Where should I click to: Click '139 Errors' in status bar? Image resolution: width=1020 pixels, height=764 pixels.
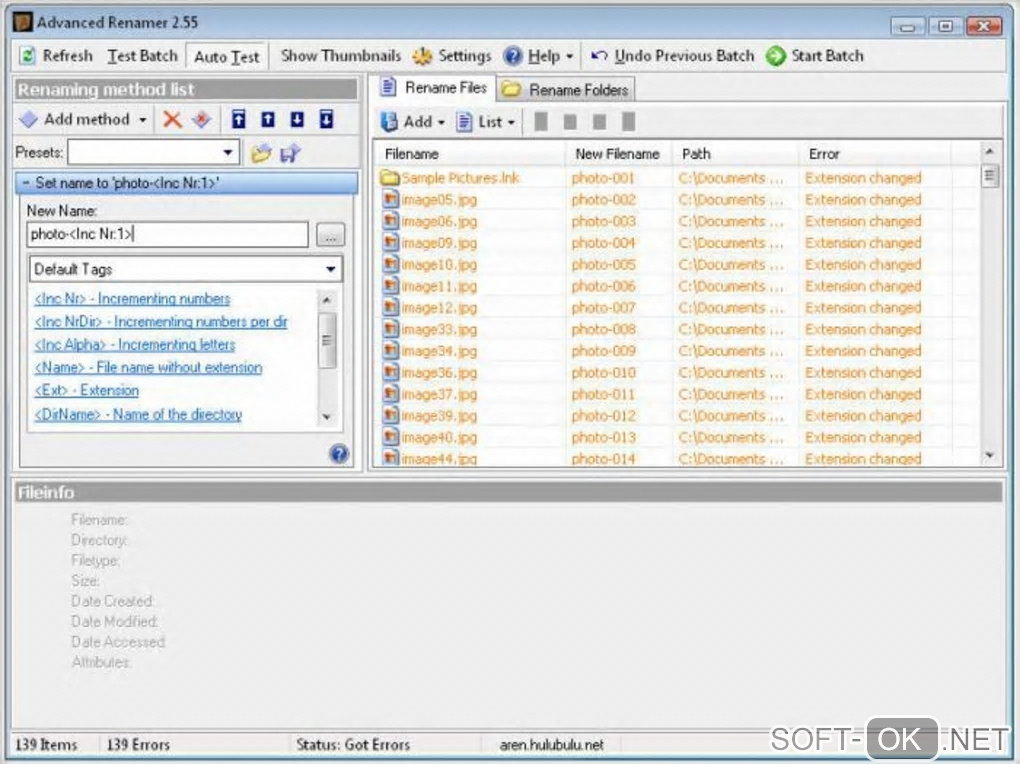tap(138, 744)
